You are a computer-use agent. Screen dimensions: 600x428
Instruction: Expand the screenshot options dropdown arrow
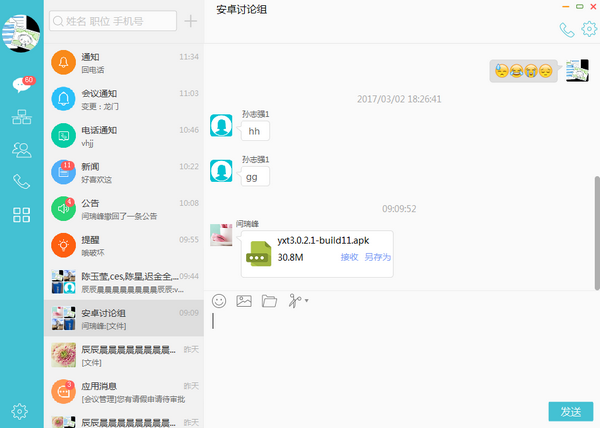[307, 301]
